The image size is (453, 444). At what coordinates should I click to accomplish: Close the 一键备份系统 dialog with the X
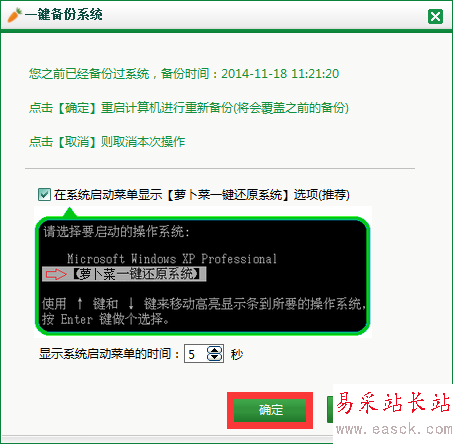click(x=435, y=16)
